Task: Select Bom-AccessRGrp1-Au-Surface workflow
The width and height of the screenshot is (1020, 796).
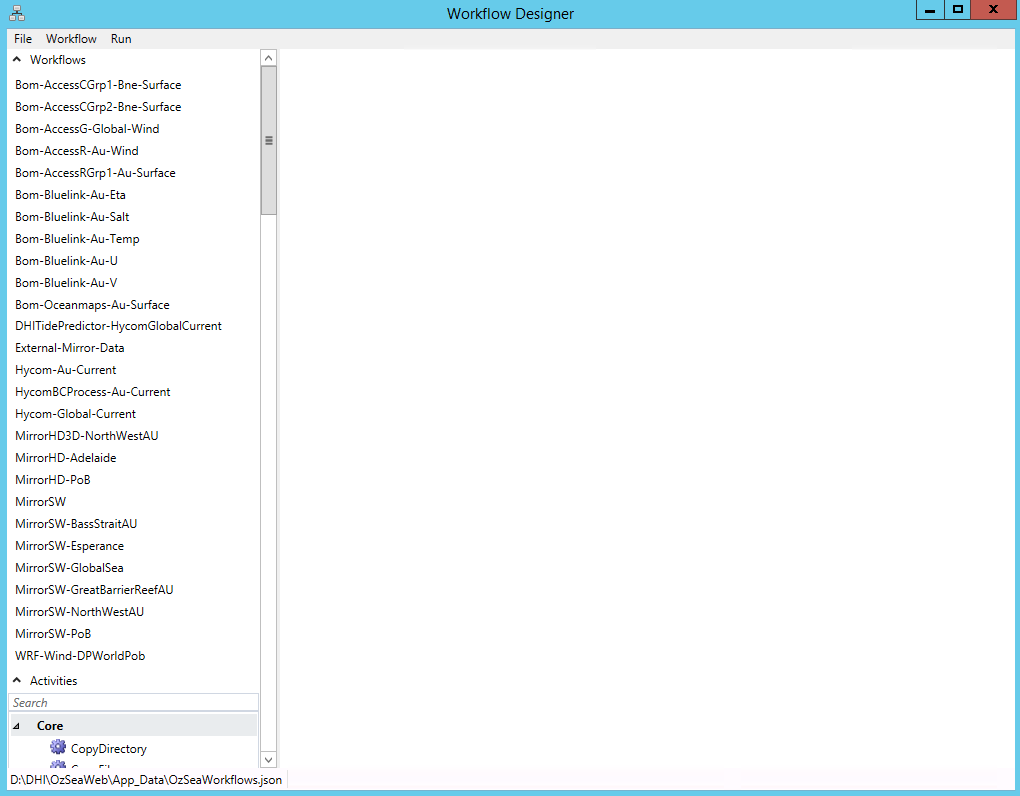Action: (x=96, y=173)
